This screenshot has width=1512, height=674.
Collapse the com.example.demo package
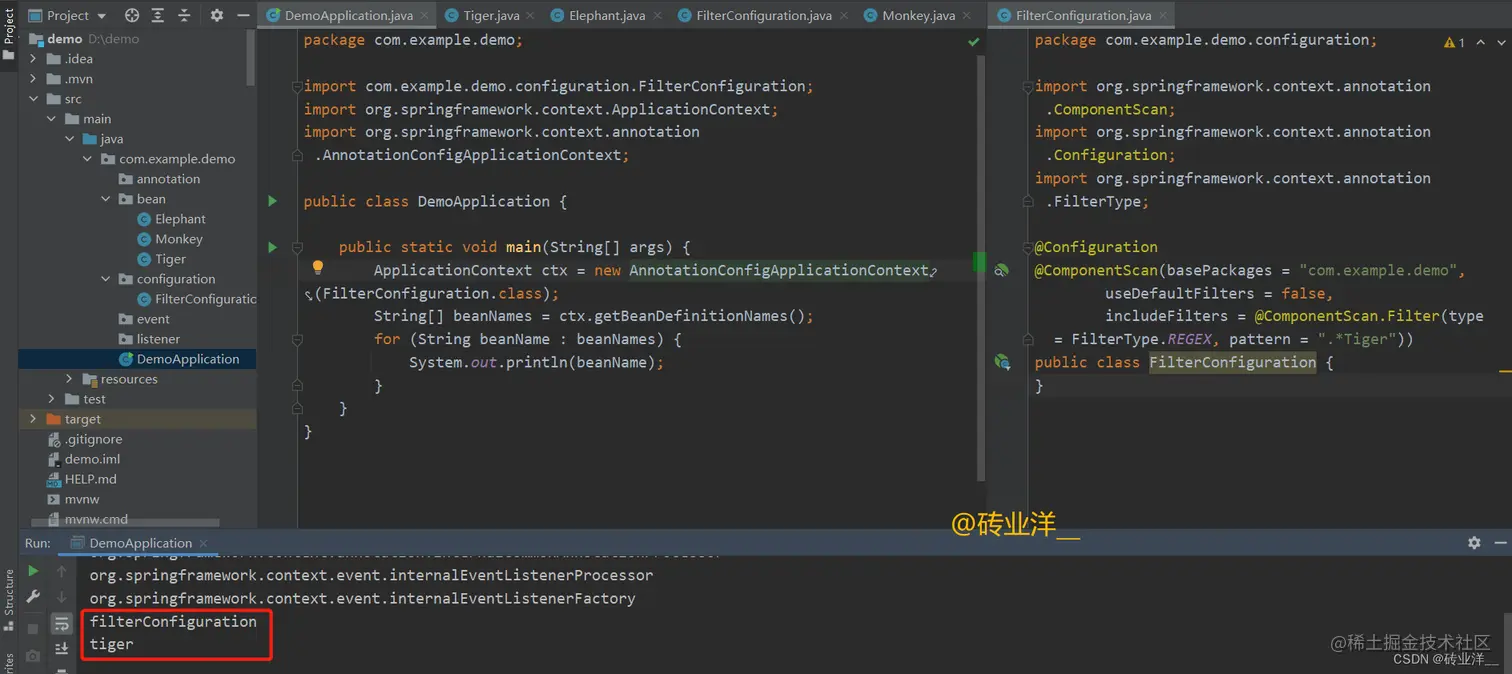point(87,159)
